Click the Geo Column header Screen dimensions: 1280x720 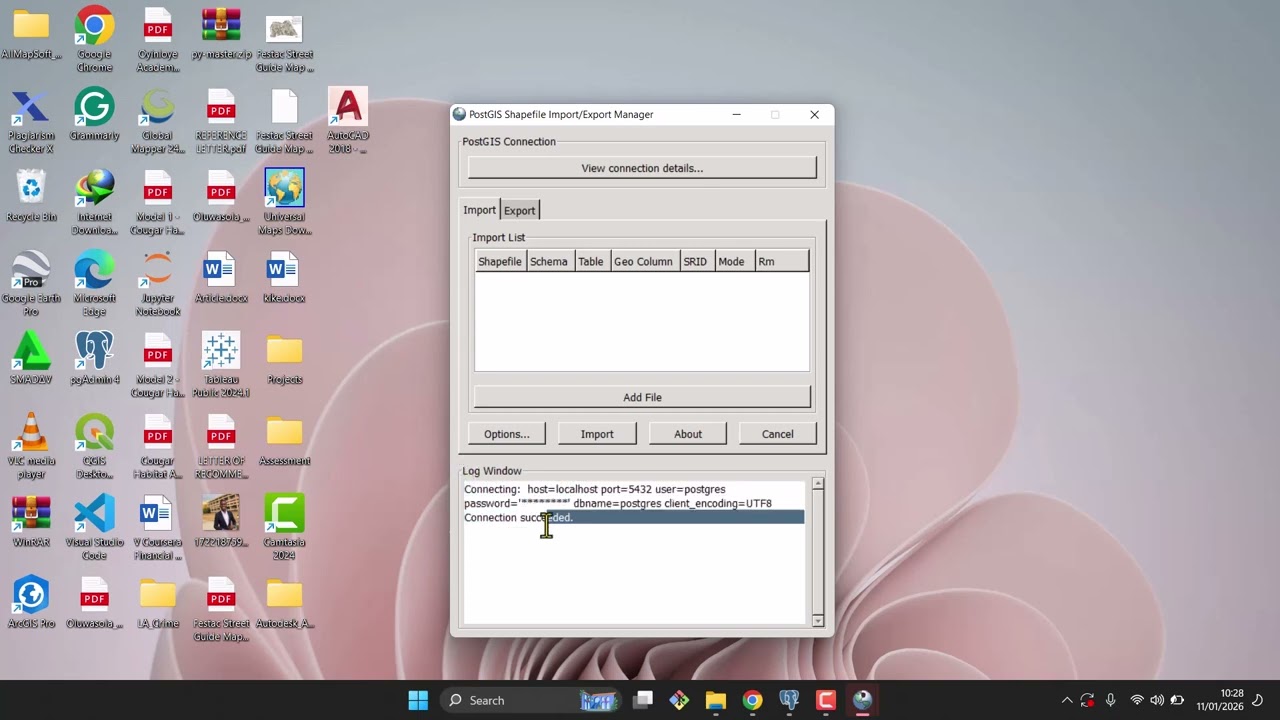coord(643,261)
